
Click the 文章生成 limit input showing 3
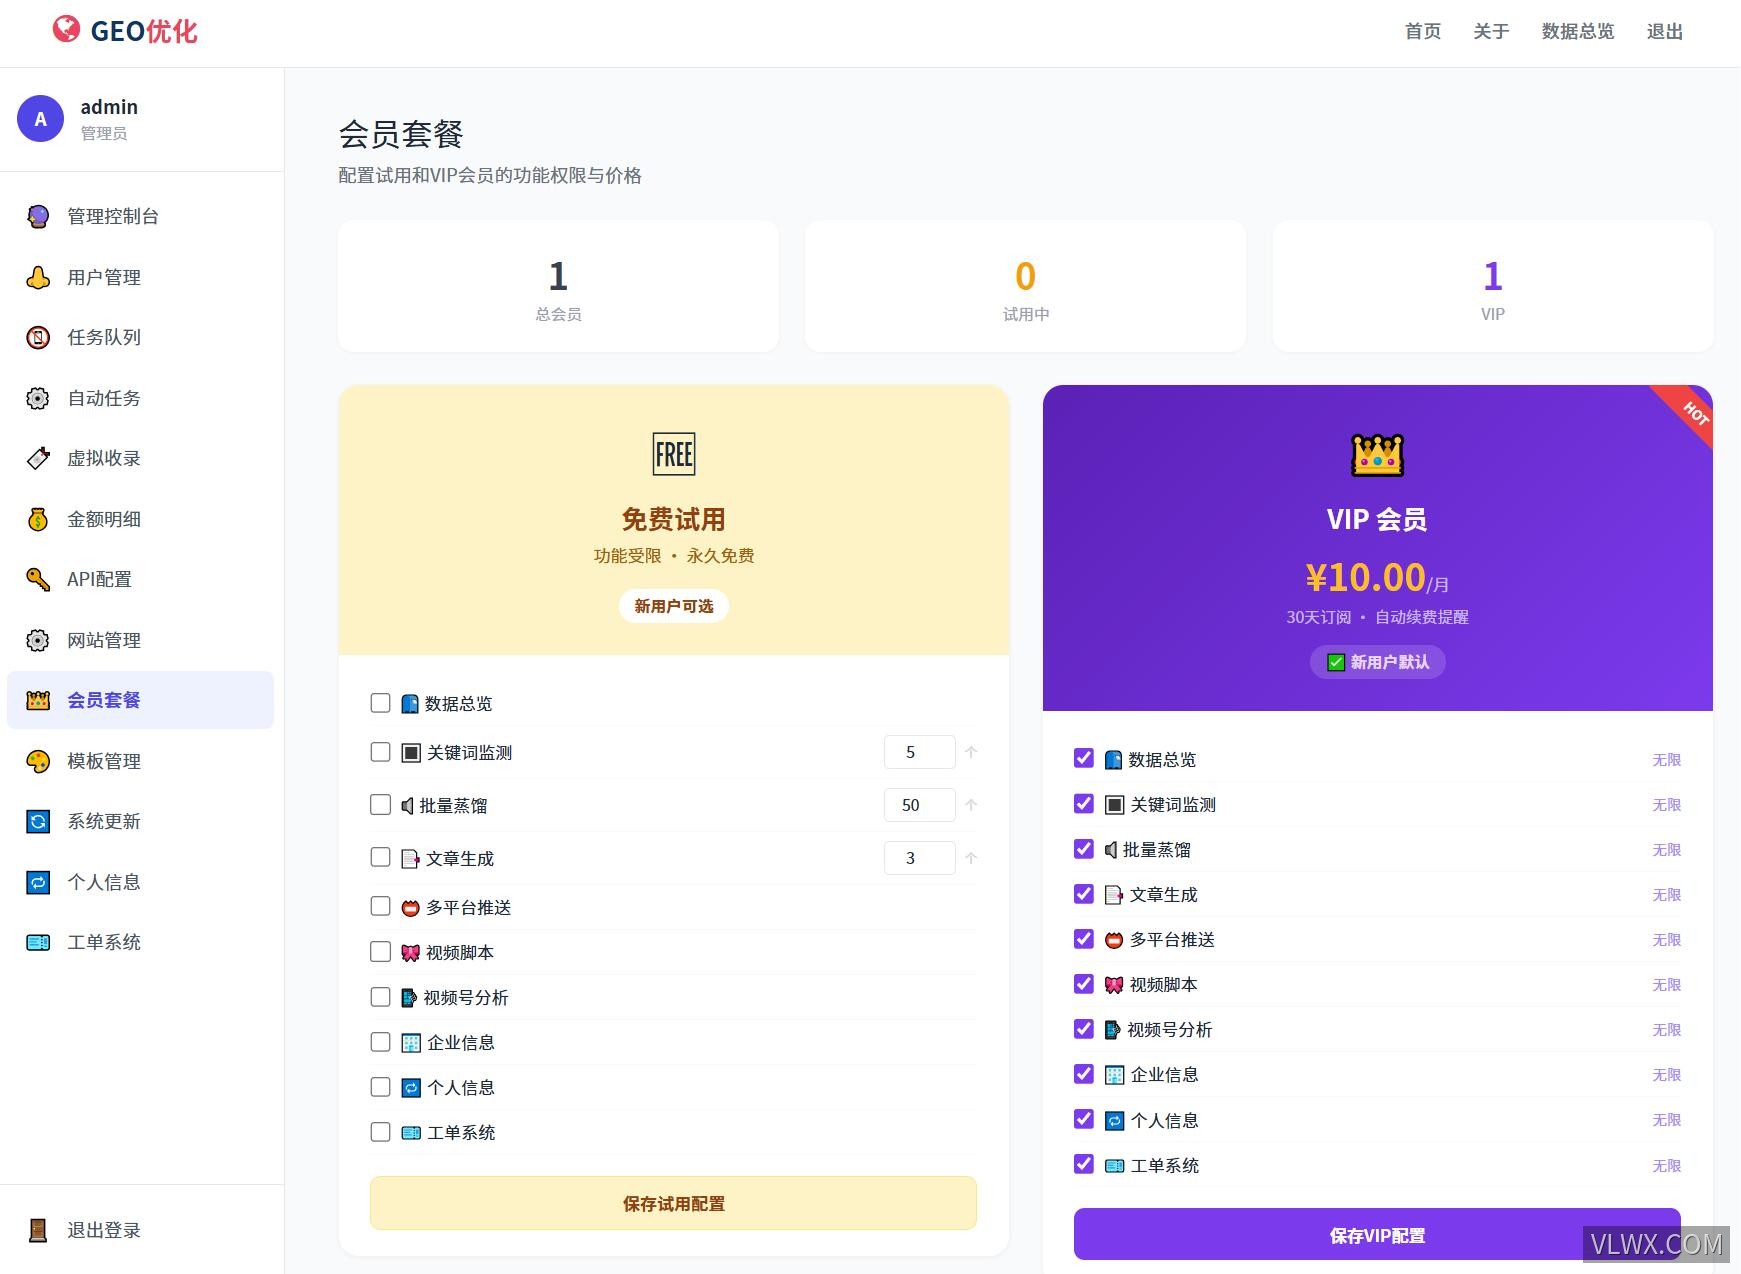click(x=919, y=858)
